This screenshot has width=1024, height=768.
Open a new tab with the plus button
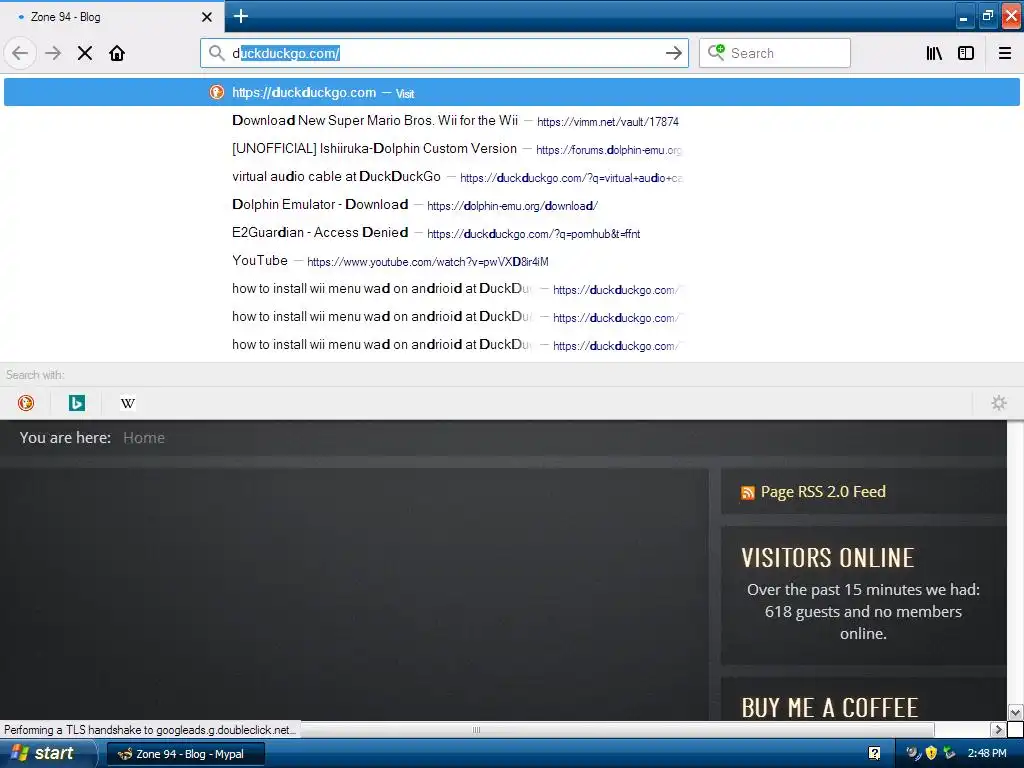click(240, 16)
